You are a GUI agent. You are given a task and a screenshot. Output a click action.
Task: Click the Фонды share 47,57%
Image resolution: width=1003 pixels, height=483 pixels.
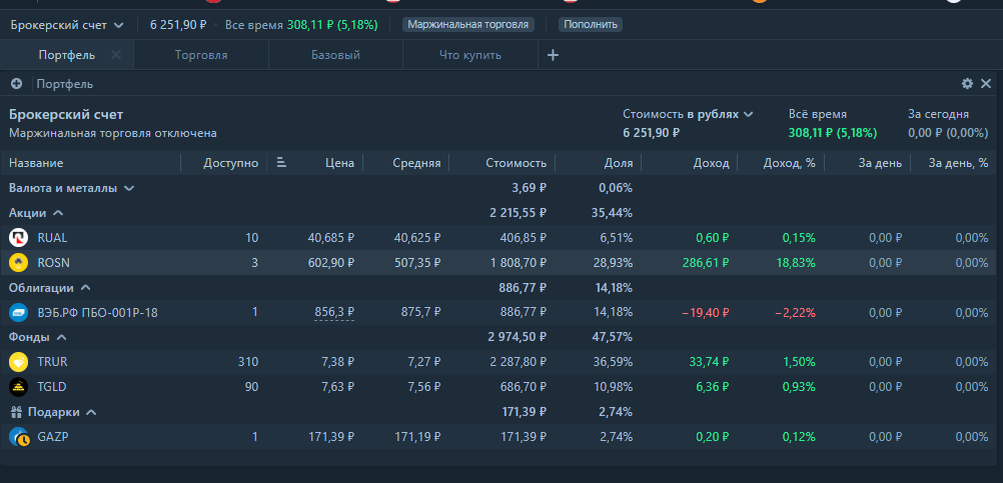click(612, 337)
